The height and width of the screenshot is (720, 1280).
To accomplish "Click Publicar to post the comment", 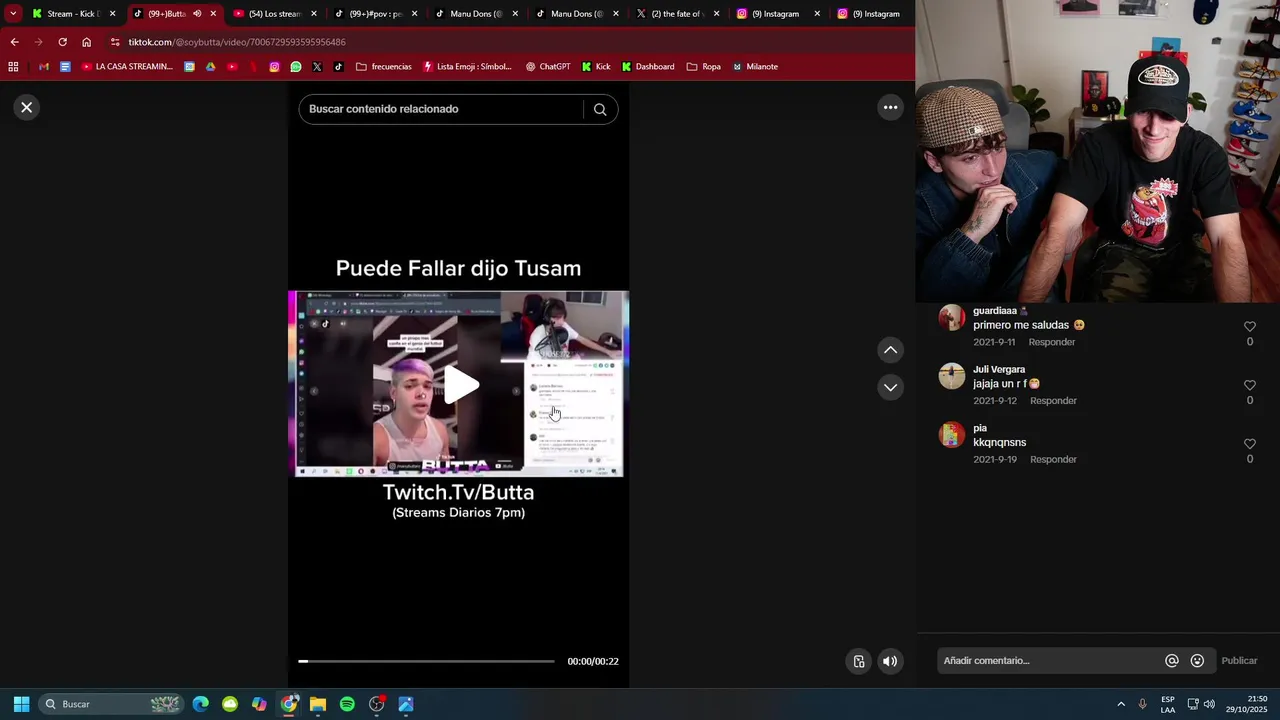I will click(1239, 661).
